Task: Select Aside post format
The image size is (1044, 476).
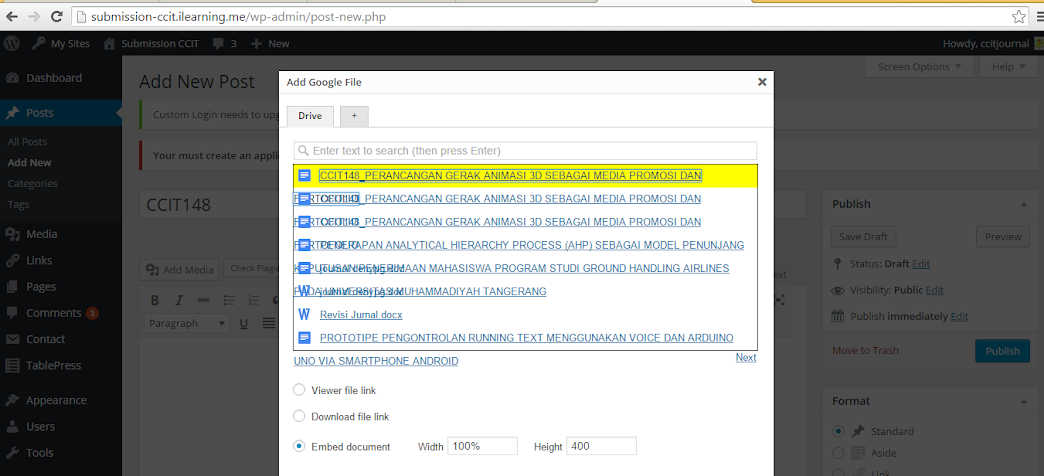Action: pos(839,453)
